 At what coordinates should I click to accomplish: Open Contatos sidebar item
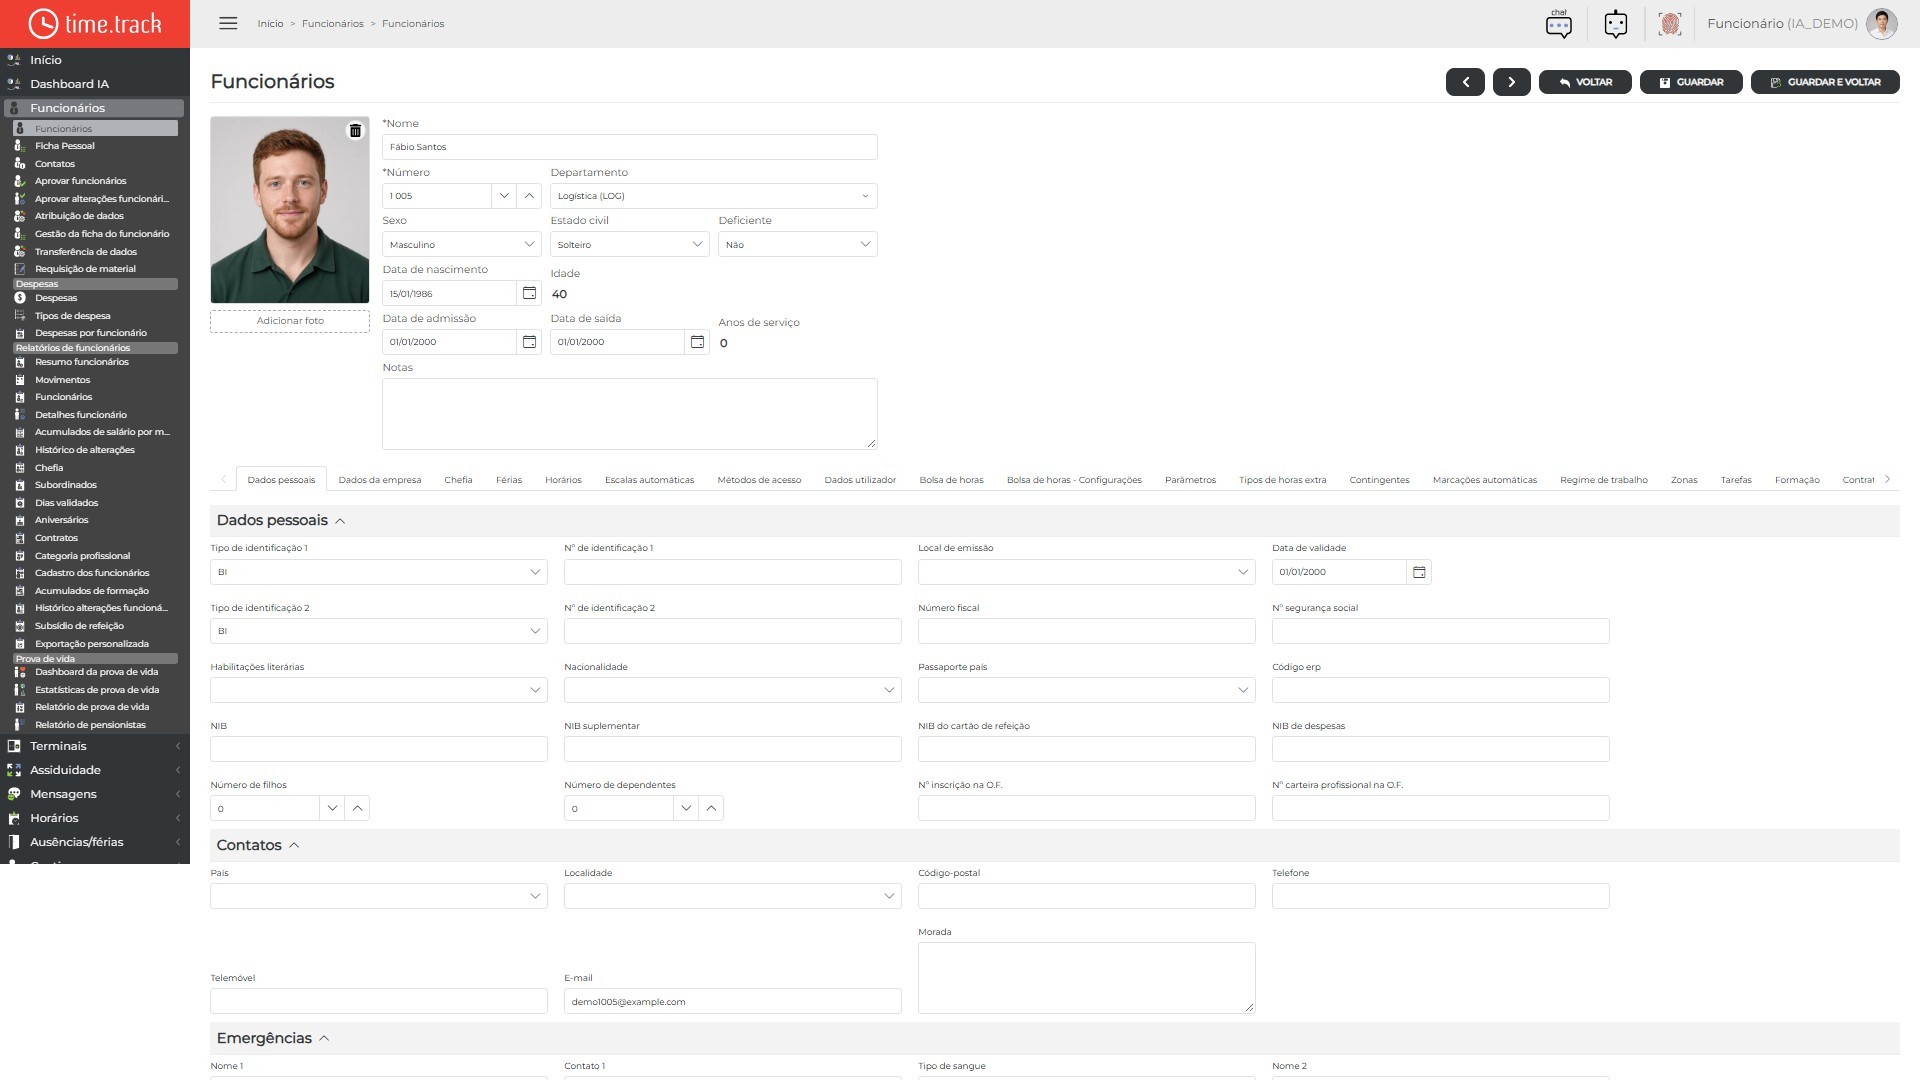[55, 164]
